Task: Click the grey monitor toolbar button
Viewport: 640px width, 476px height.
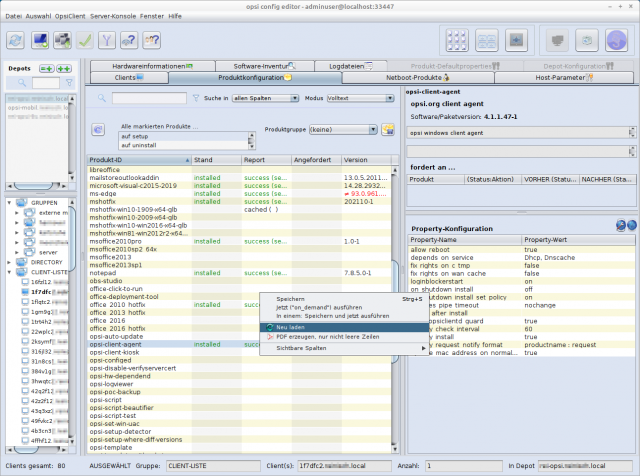Action: point(557,40)
